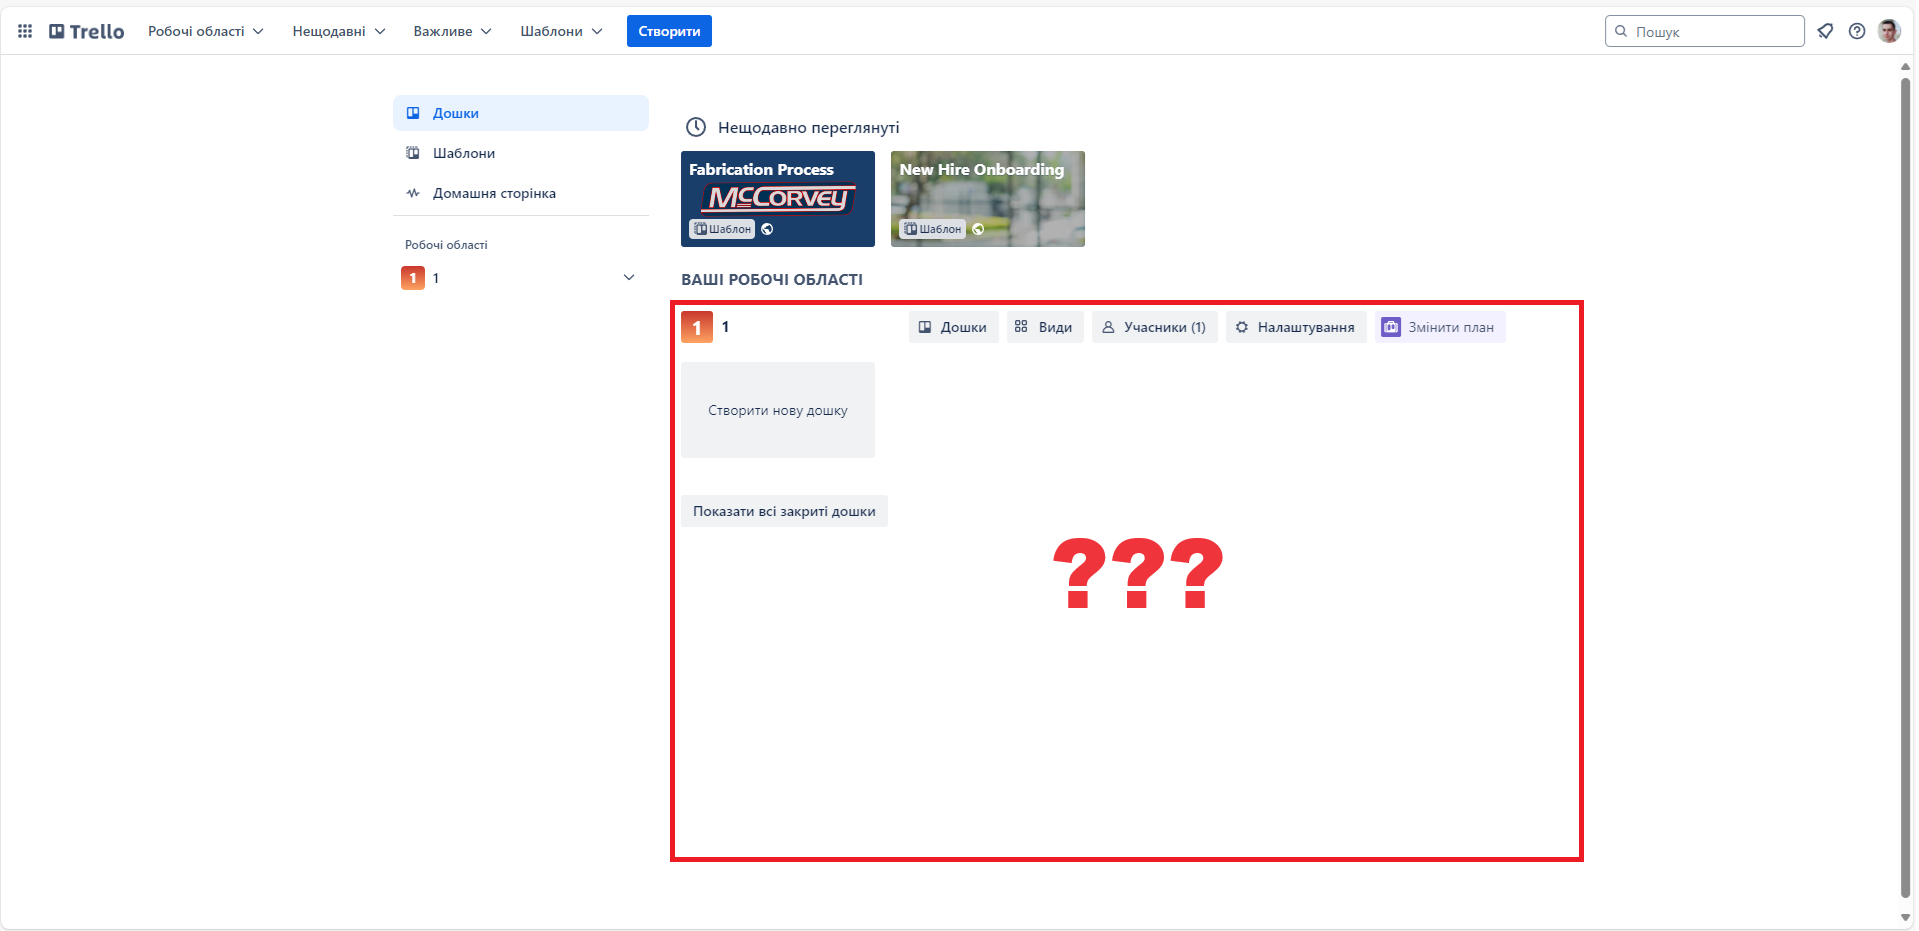Open Домашня сторінка in sidebar
1919x931 pixels.
point(521,193)
